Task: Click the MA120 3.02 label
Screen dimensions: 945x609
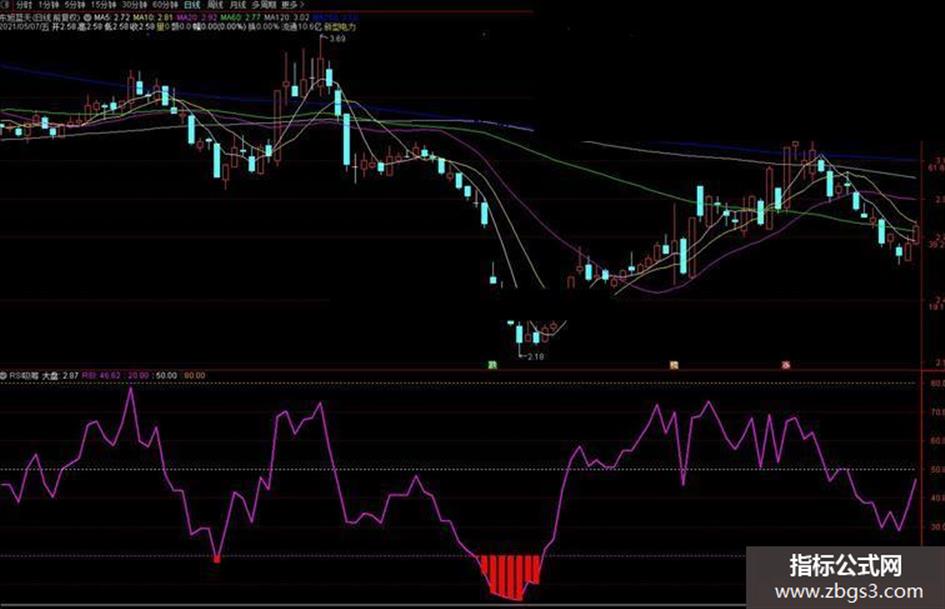Action: (286, 18)
